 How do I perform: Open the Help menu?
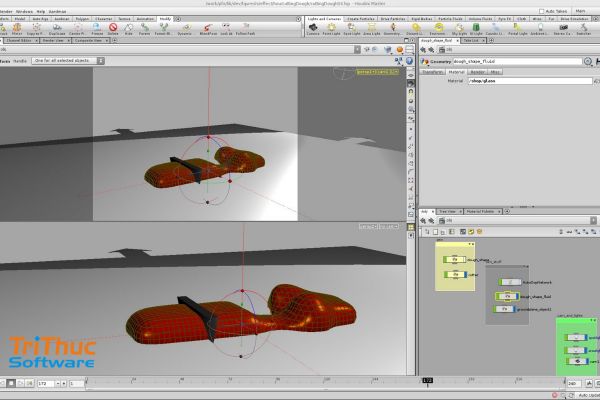coord(41,11)
